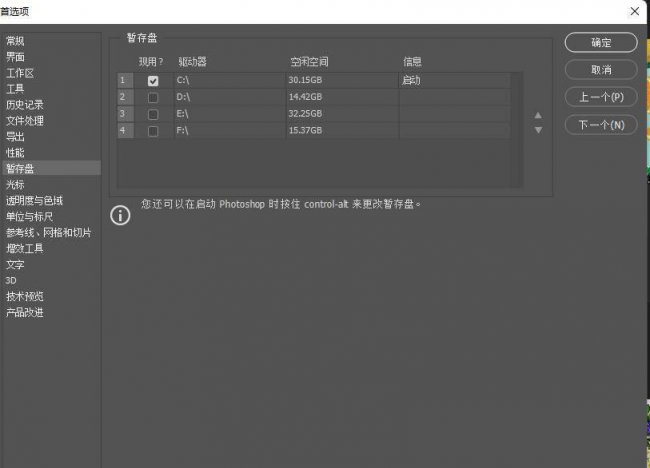Click the 空闲空间 column header

coord(309,62)
